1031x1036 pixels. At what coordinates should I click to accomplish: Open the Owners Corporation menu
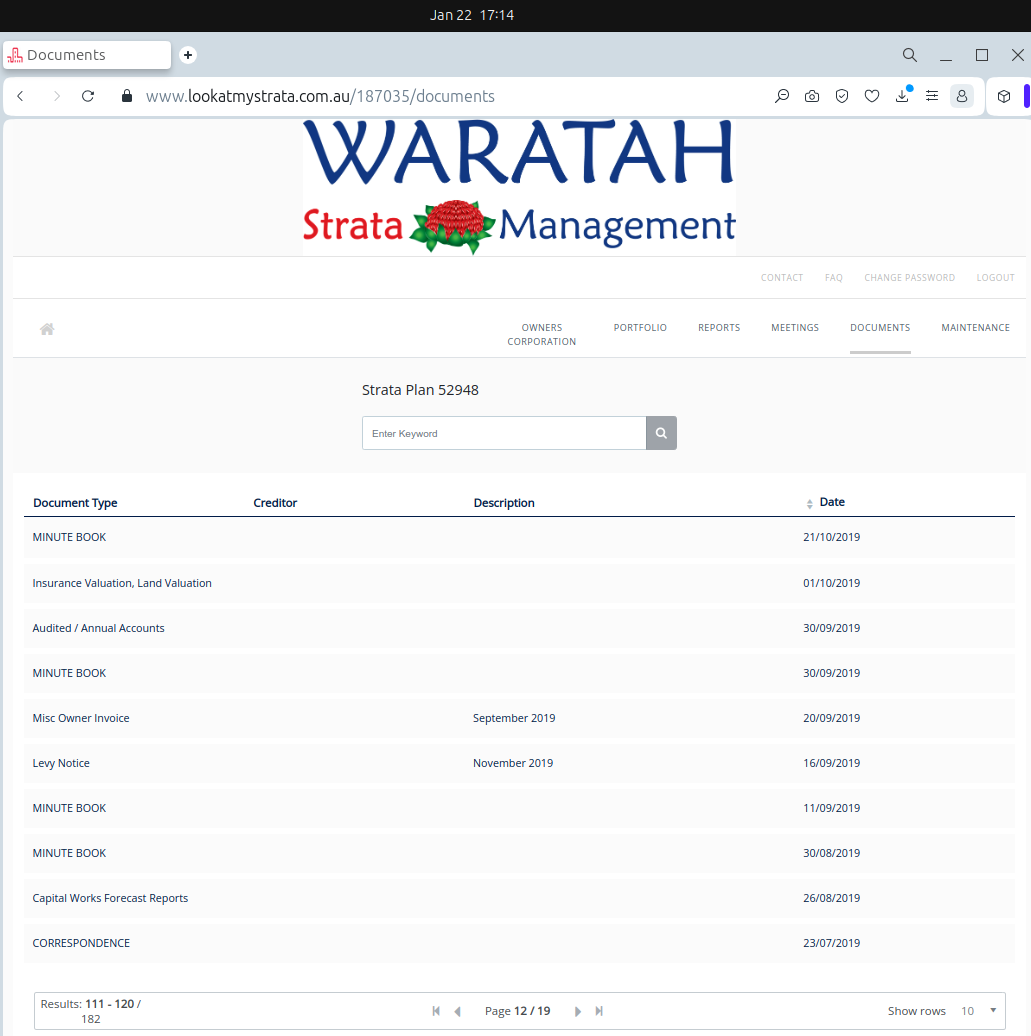point(542,334)
